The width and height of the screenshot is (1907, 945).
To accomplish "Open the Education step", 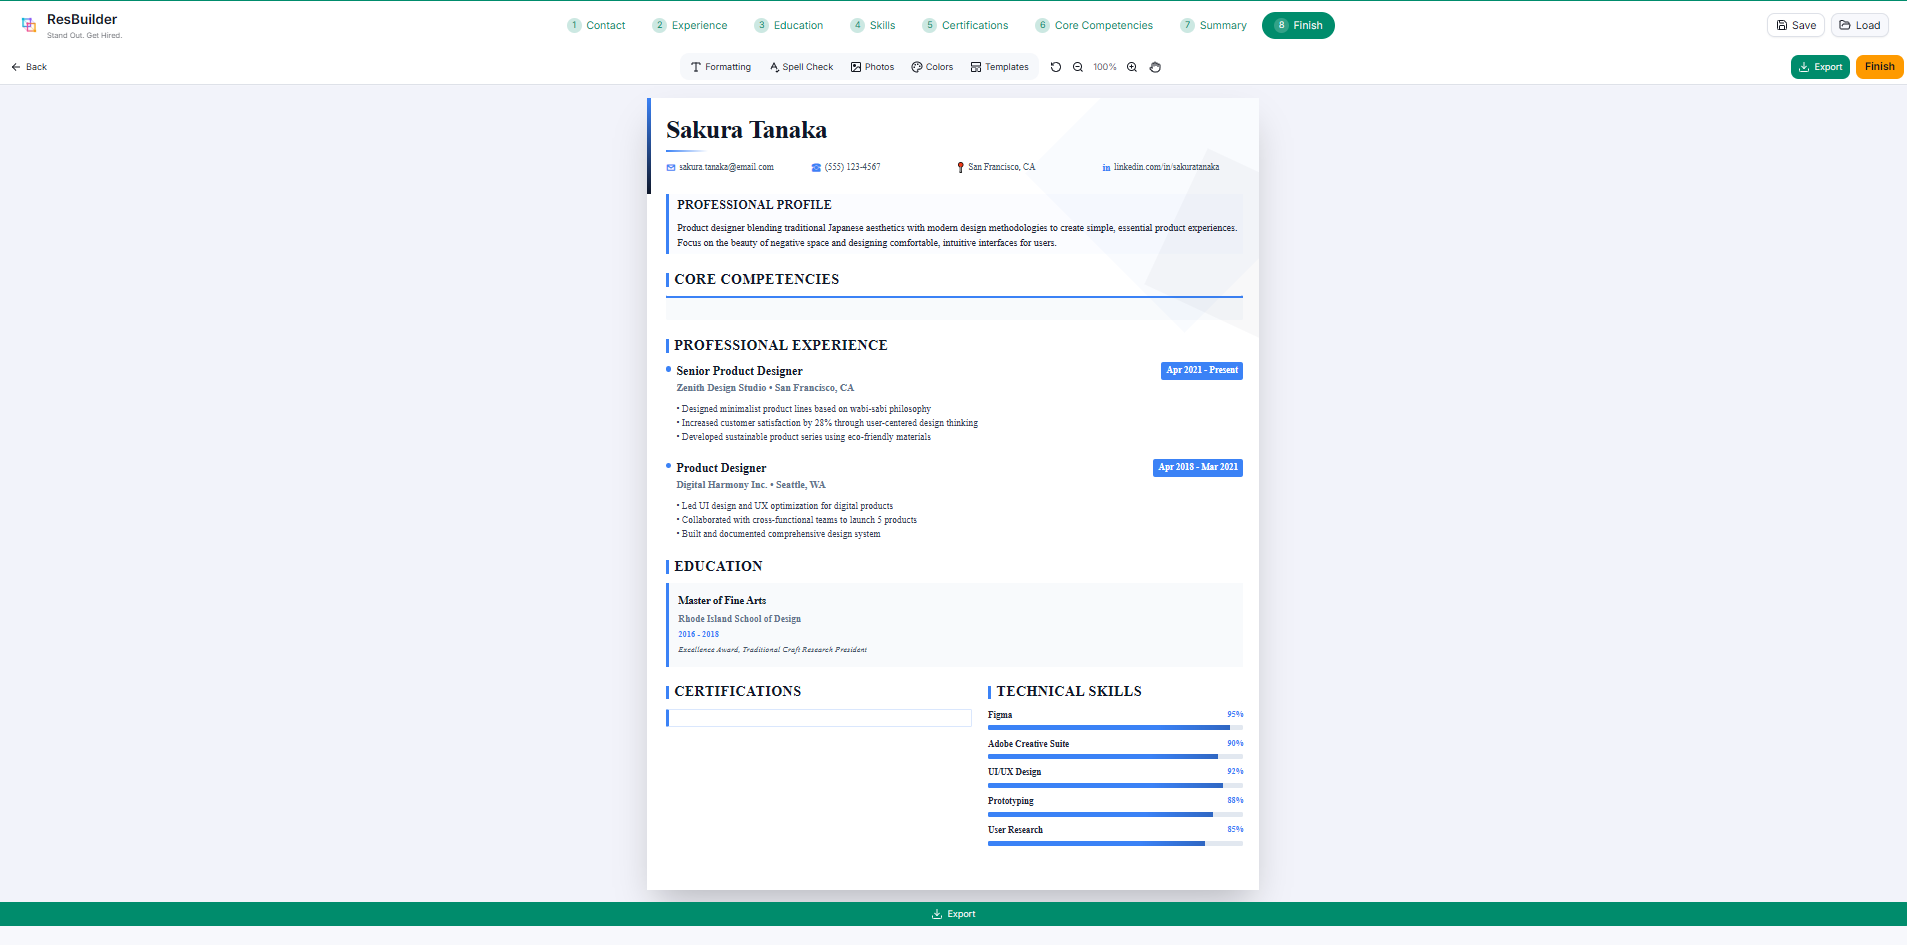I will click(788, 26).
